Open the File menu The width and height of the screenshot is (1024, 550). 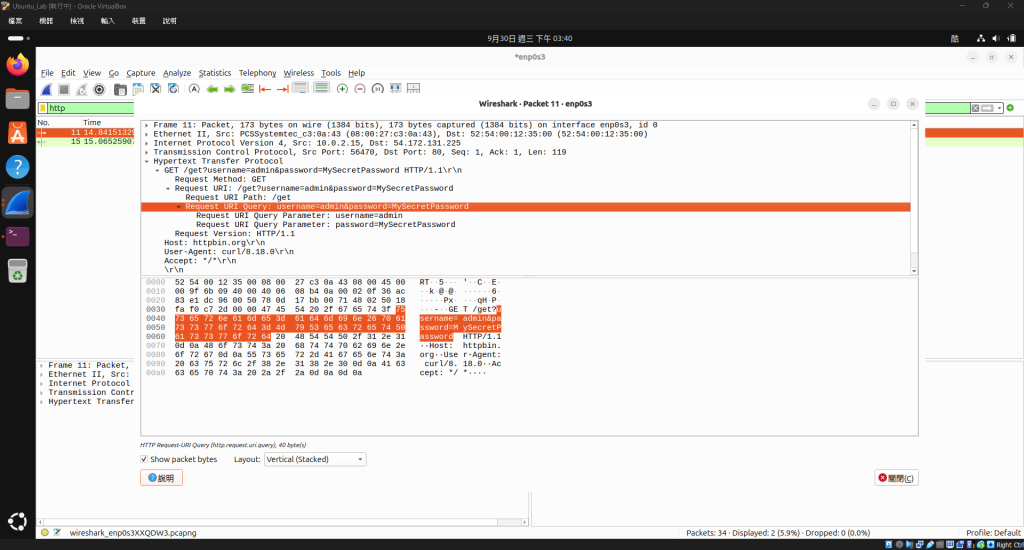tap(47, 73)
